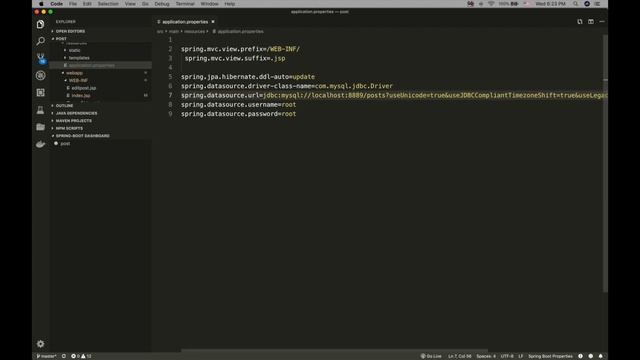Open the Selection menu
Viewport: 640px width, 360px height.
(108, 4)
